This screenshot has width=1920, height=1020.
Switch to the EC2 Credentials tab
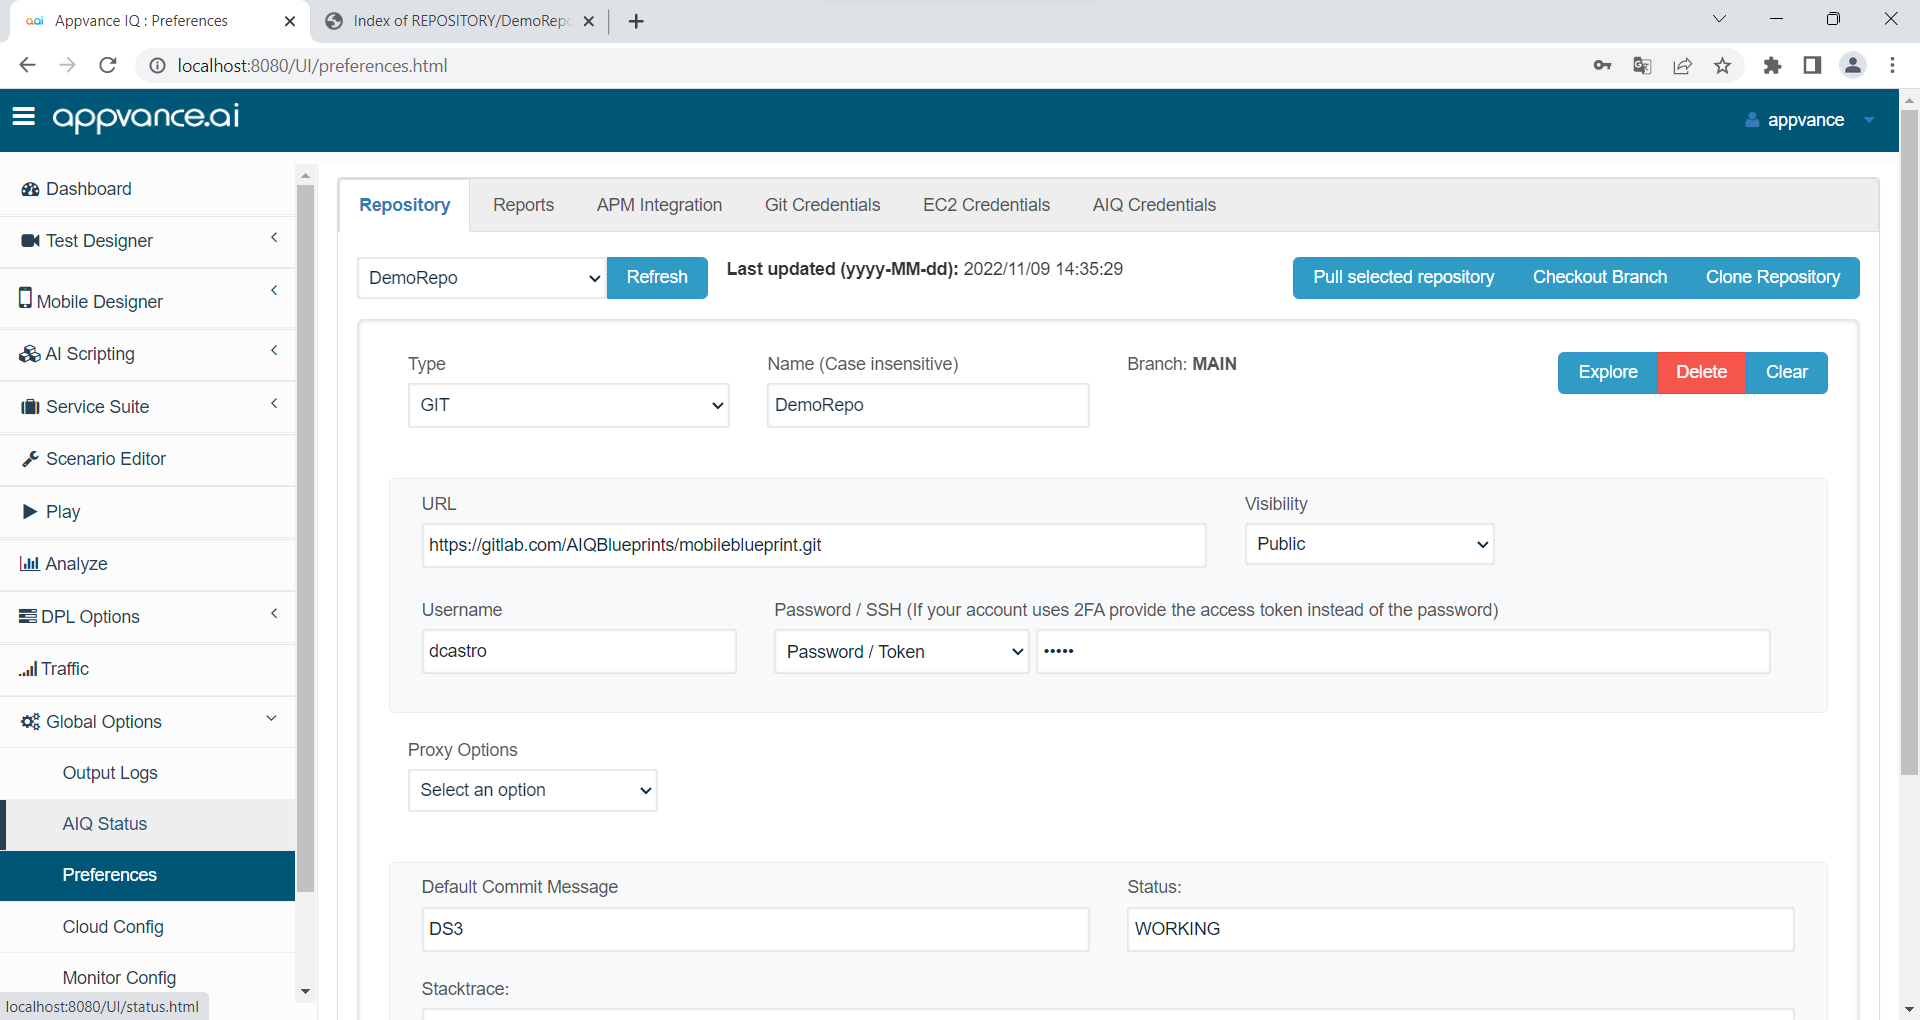tap(986, 205)
